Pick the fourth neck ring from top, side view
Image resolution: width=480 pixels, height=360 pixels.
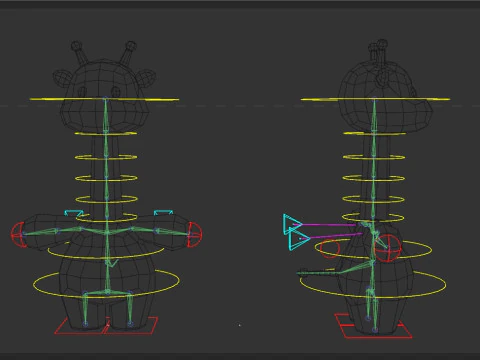click(x=374, y=199)
